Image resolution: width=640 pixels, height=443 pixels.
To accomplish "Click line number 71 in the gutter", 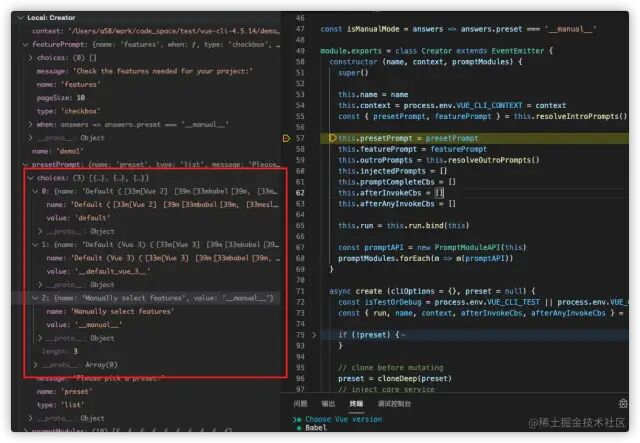I will click(300, 291).
